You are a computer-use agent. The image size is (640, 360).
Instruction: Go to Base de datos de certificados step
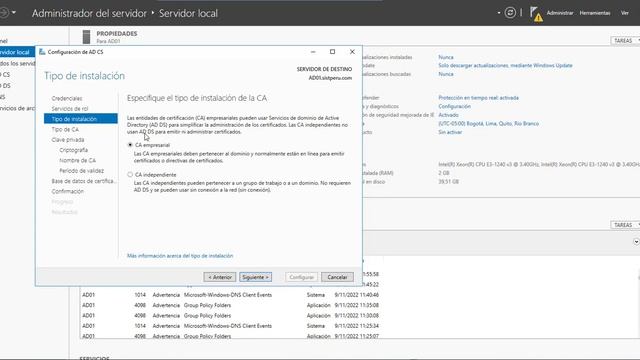pos(83,181)
